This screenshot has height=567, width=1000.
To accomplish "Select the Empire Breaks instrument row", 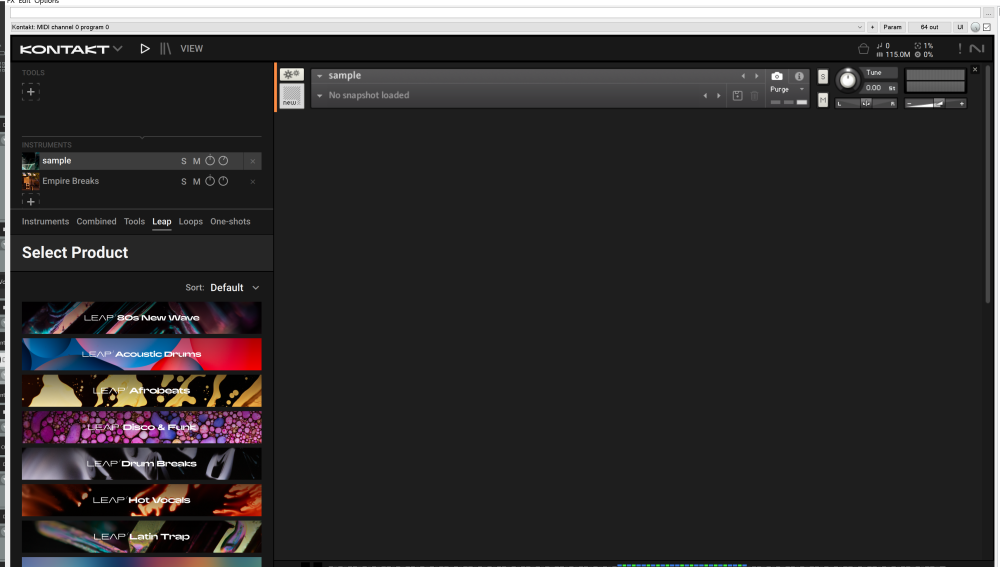I will point(142,181).
